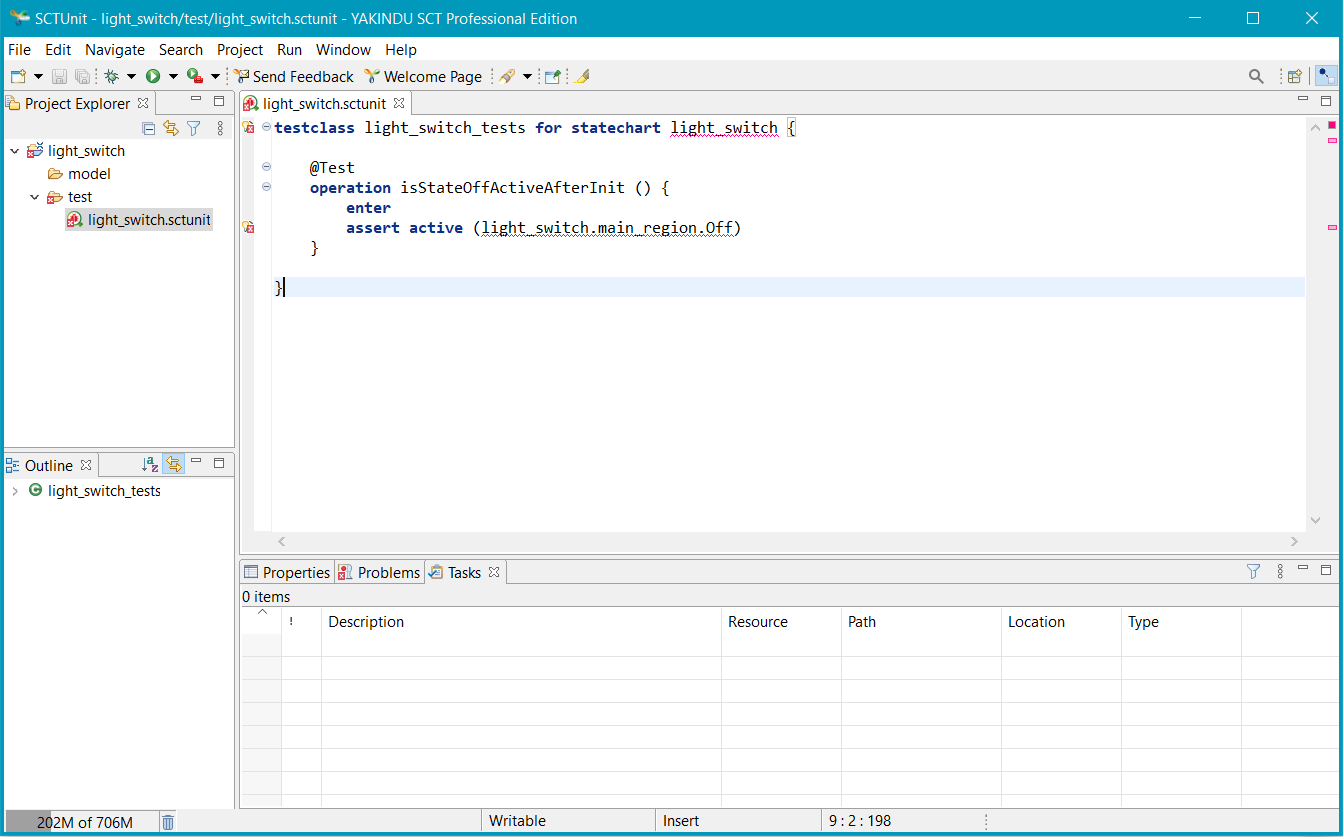Collapse the test folder in Project Explorer

point(35,197)
